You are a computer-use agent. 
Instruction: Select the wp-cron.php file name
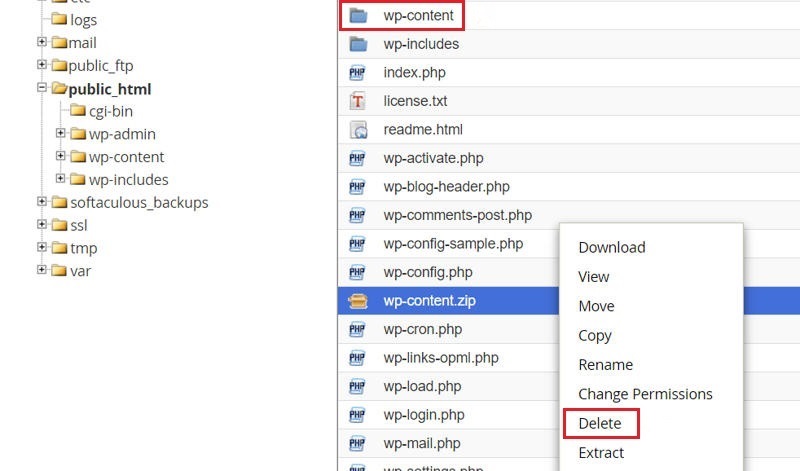coord(422,330)
